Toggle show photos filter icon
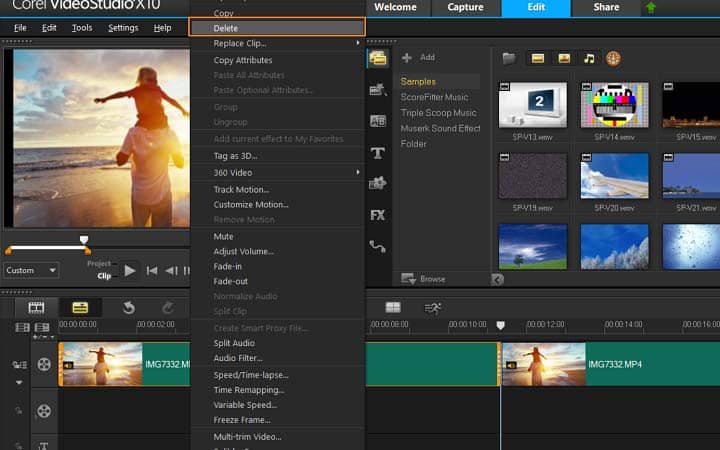720x450 pixels. pos(564,58)
